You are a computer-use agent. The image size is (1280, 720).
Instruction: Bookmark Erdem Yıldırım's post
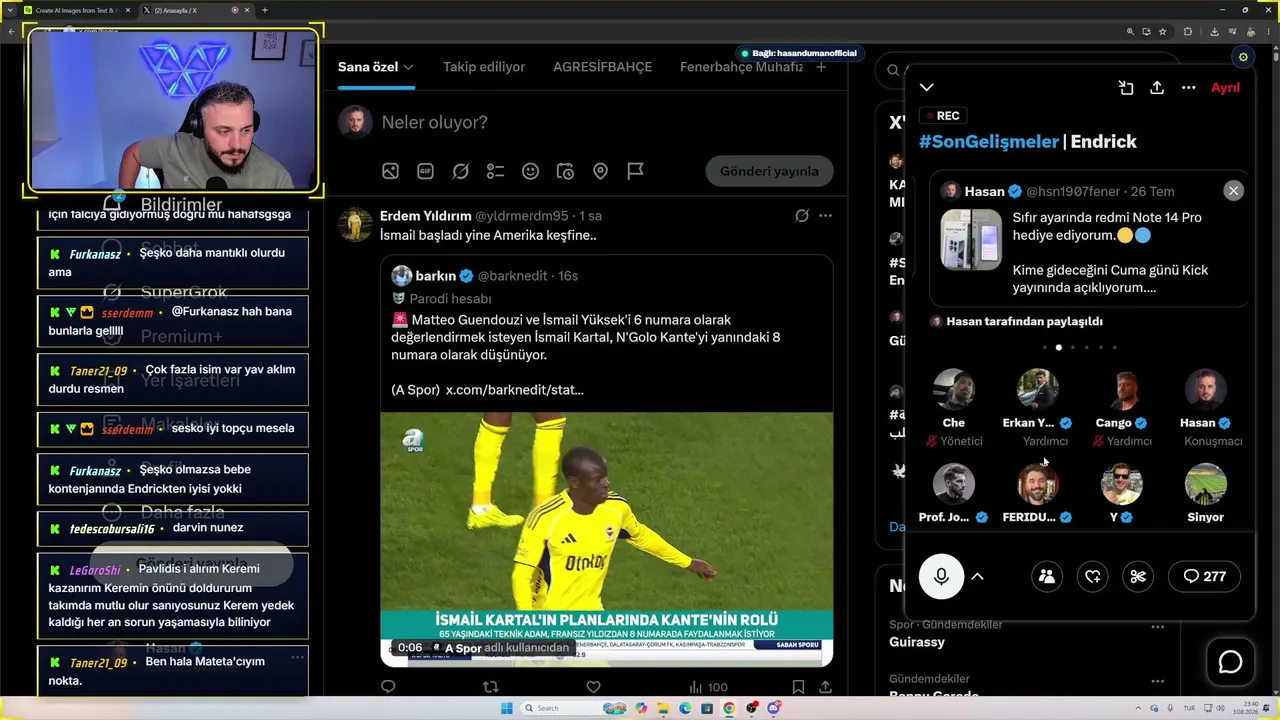tap(798, 687)
